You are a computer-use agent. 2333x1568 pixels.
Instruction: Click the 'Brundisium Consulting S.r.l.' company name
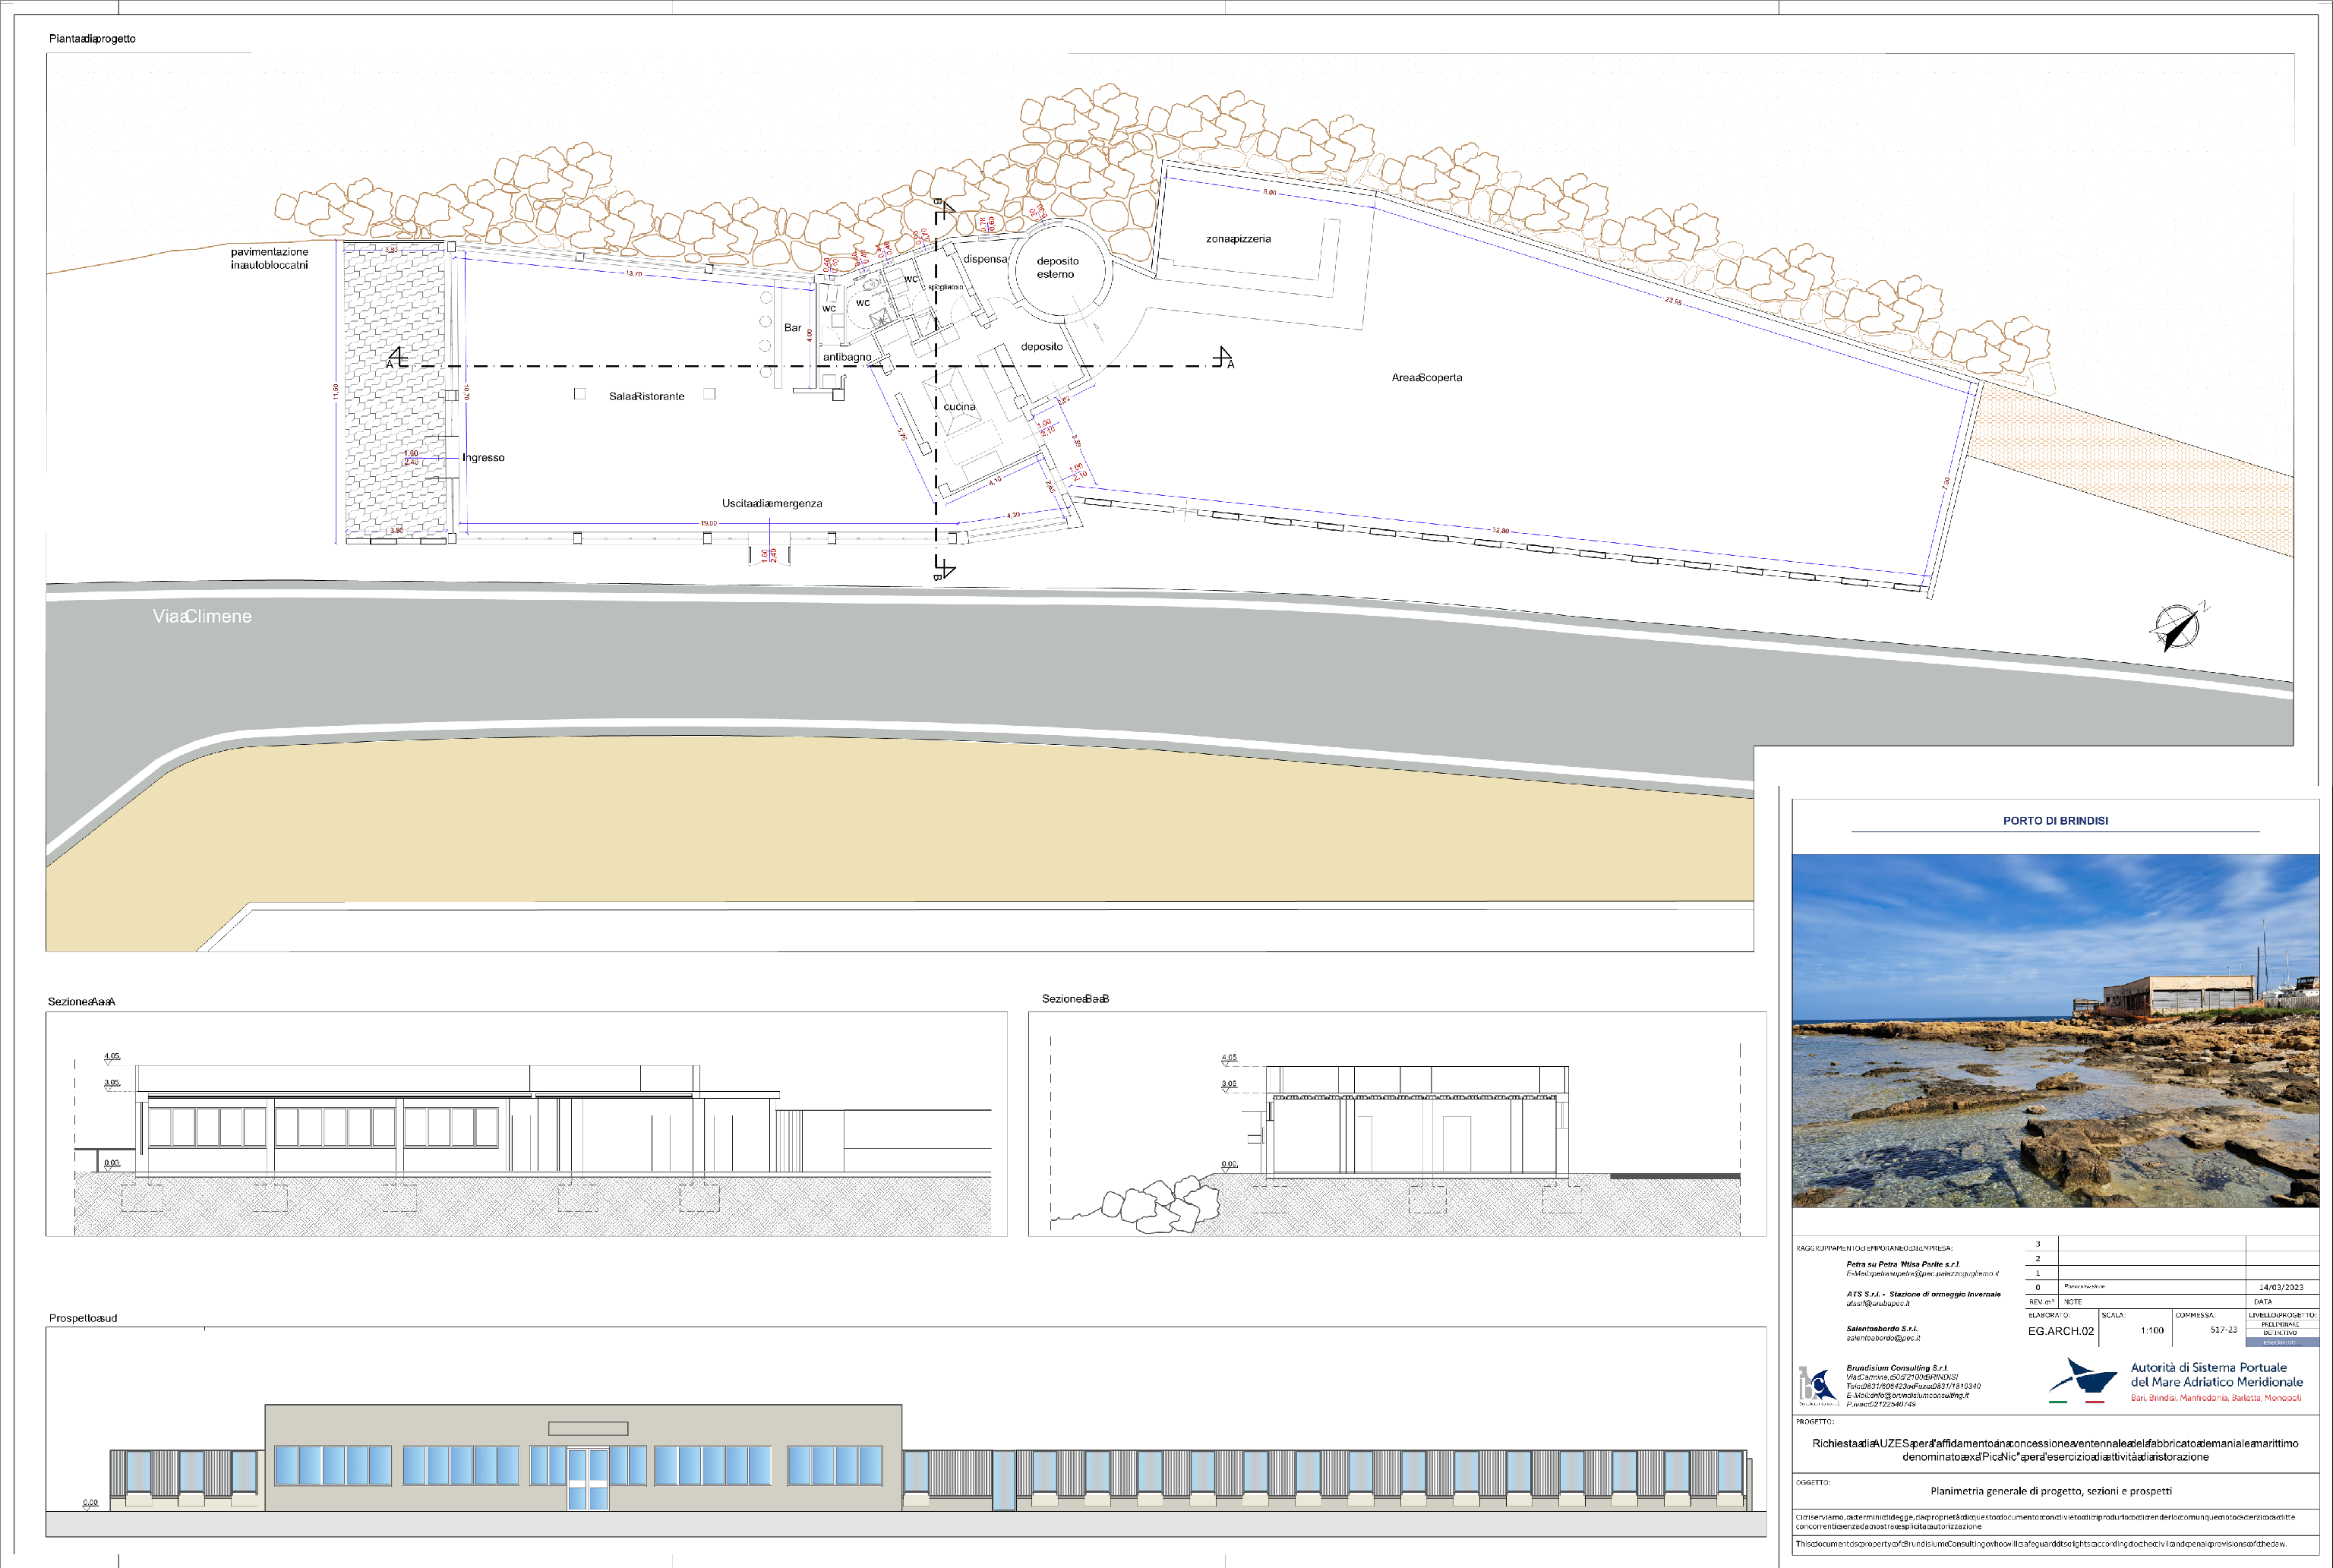[1897, 1368]
